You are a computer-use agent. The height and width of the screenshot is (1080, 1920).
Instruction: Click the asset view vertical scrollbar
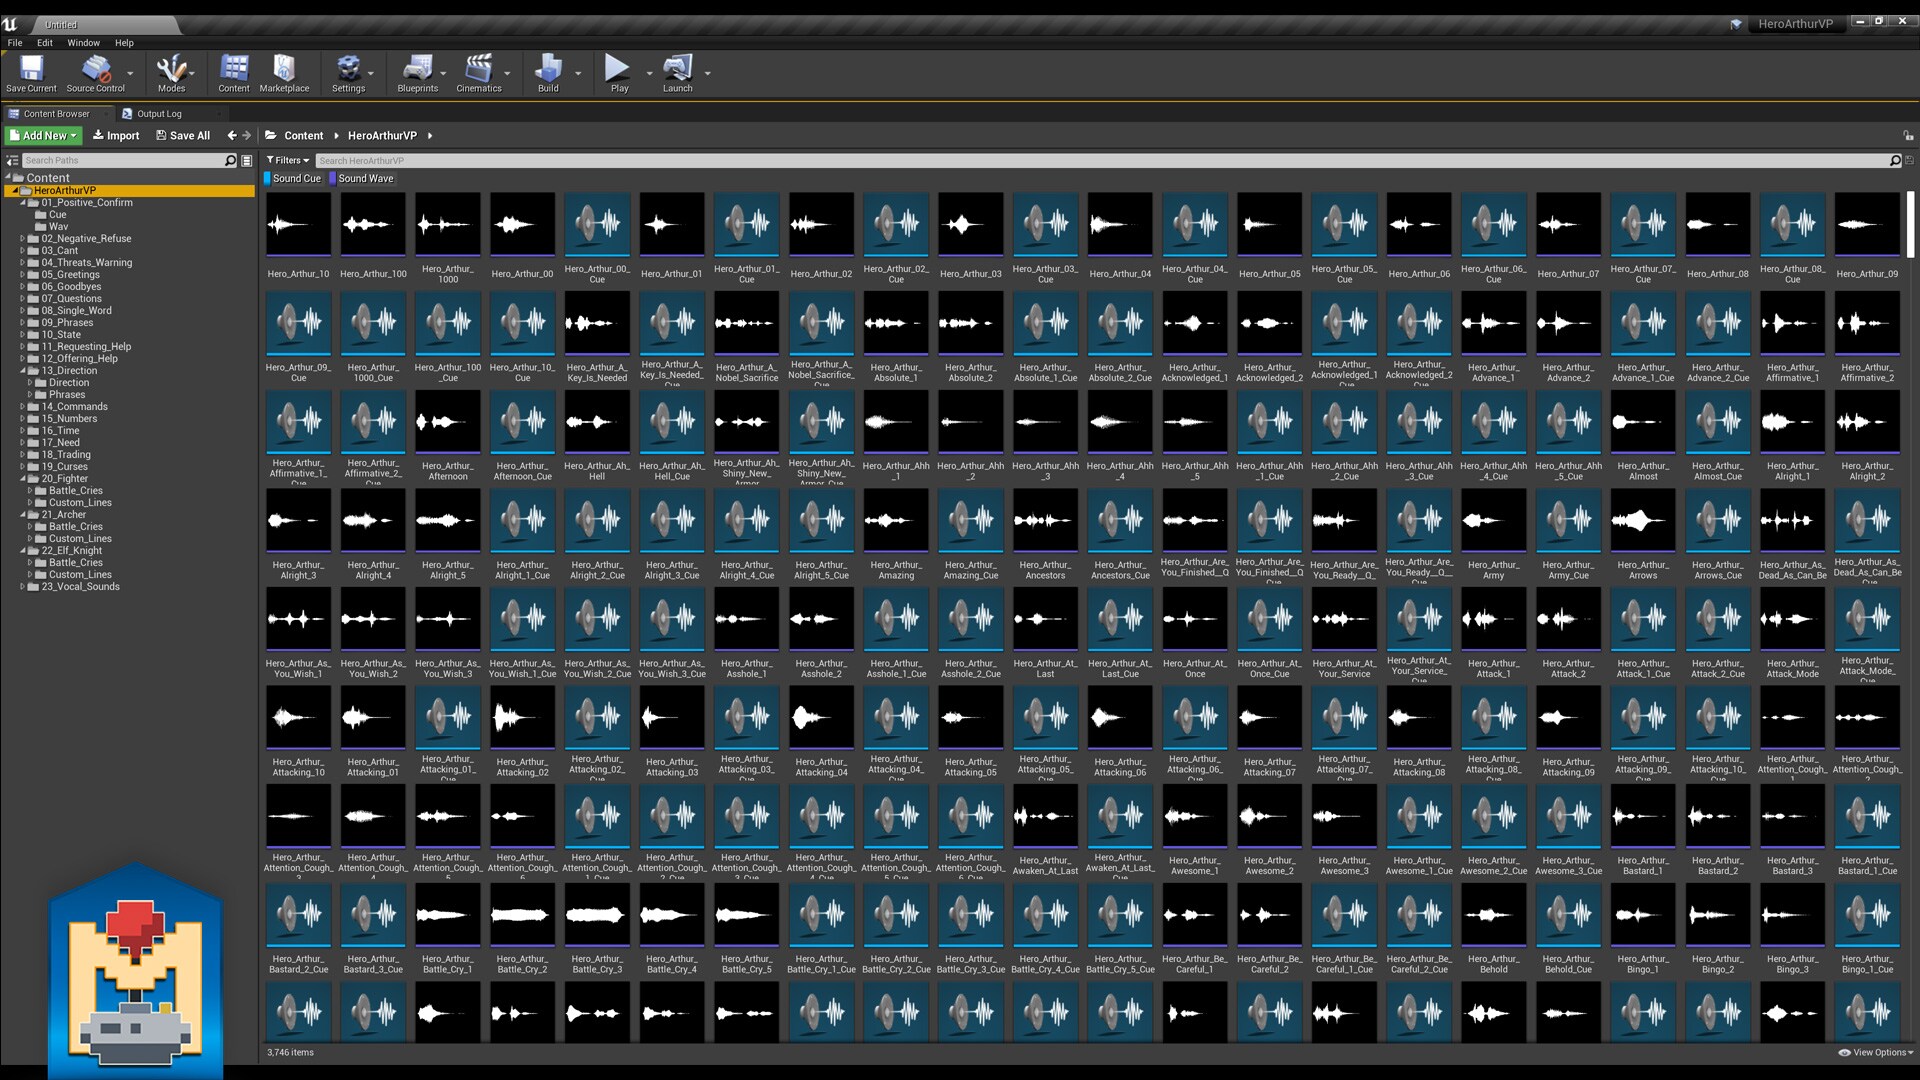coord(1910,226)
